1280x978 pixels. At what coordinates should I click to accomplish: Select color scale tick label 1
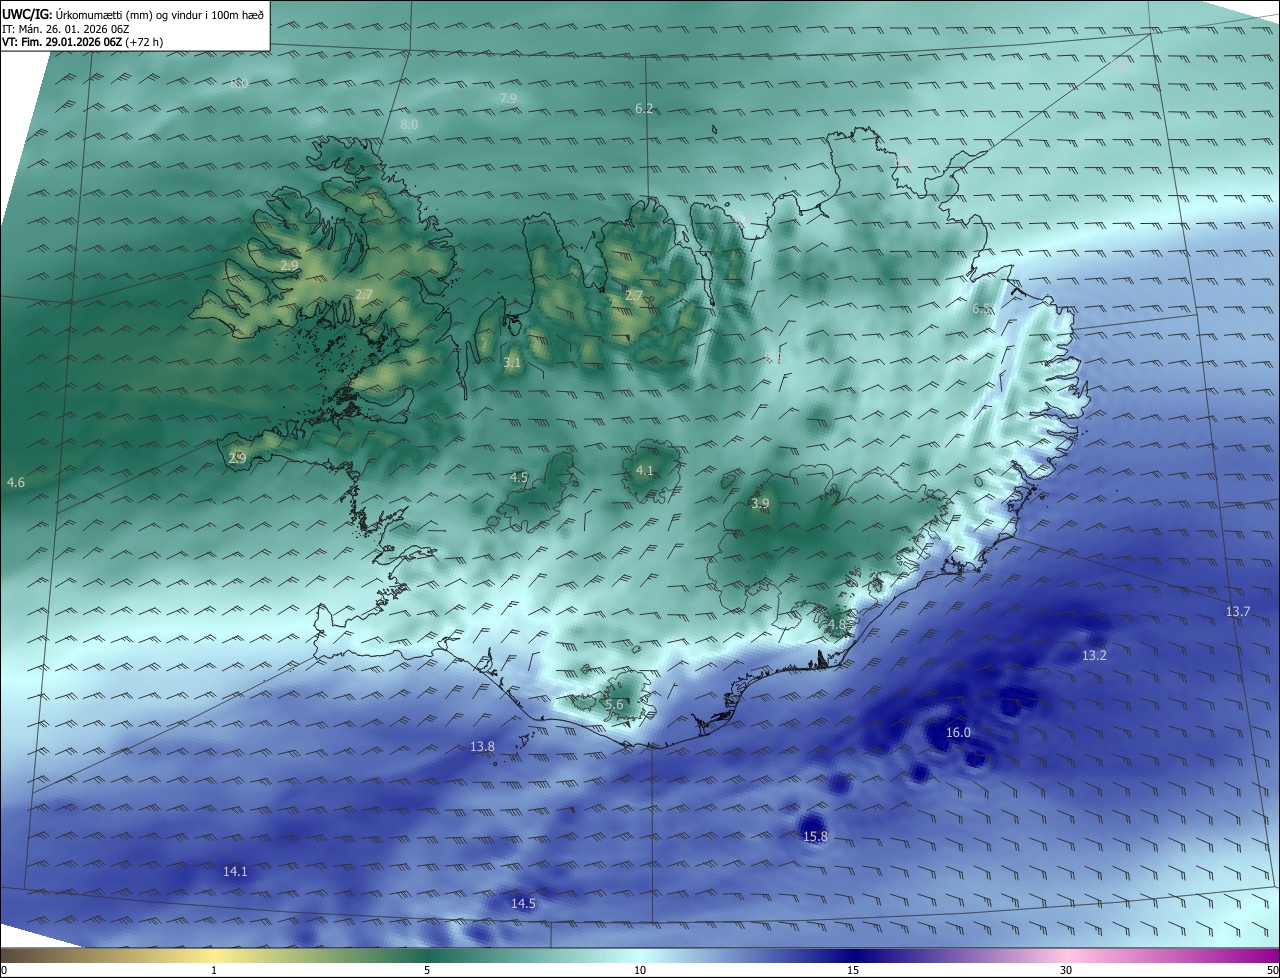[214, 970]
